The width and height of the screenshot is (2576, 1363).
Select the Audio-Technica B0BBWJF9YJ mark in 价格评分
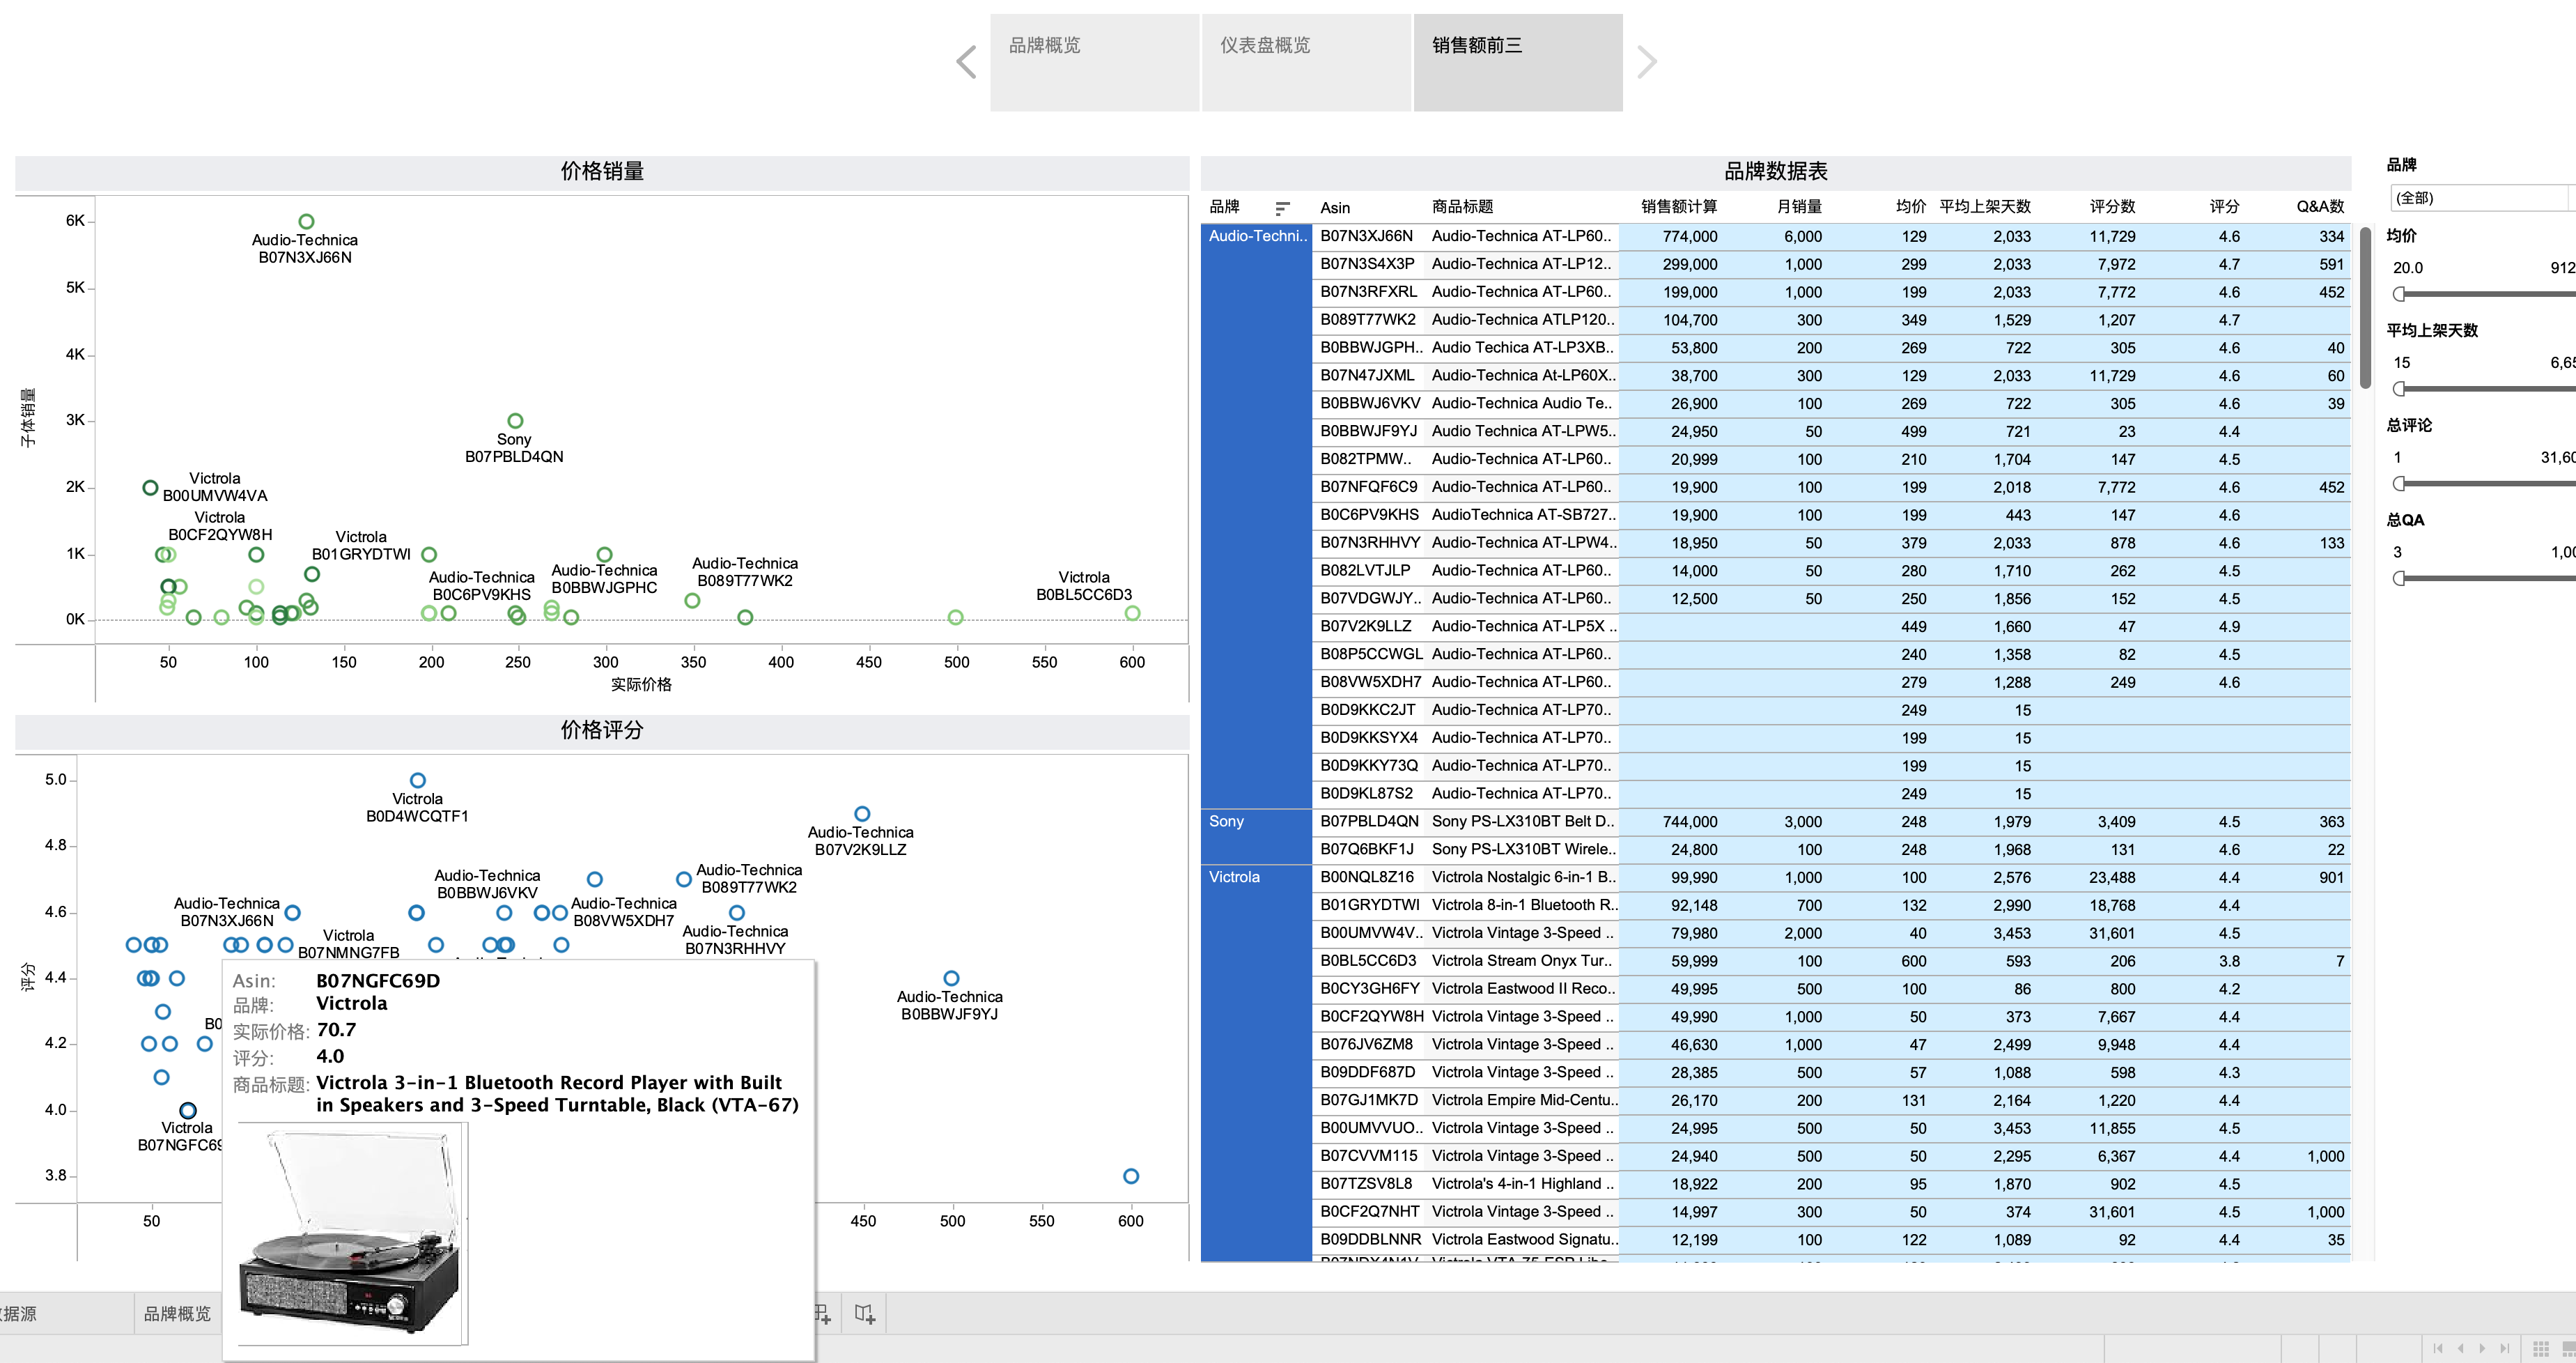tap(951, 978)
